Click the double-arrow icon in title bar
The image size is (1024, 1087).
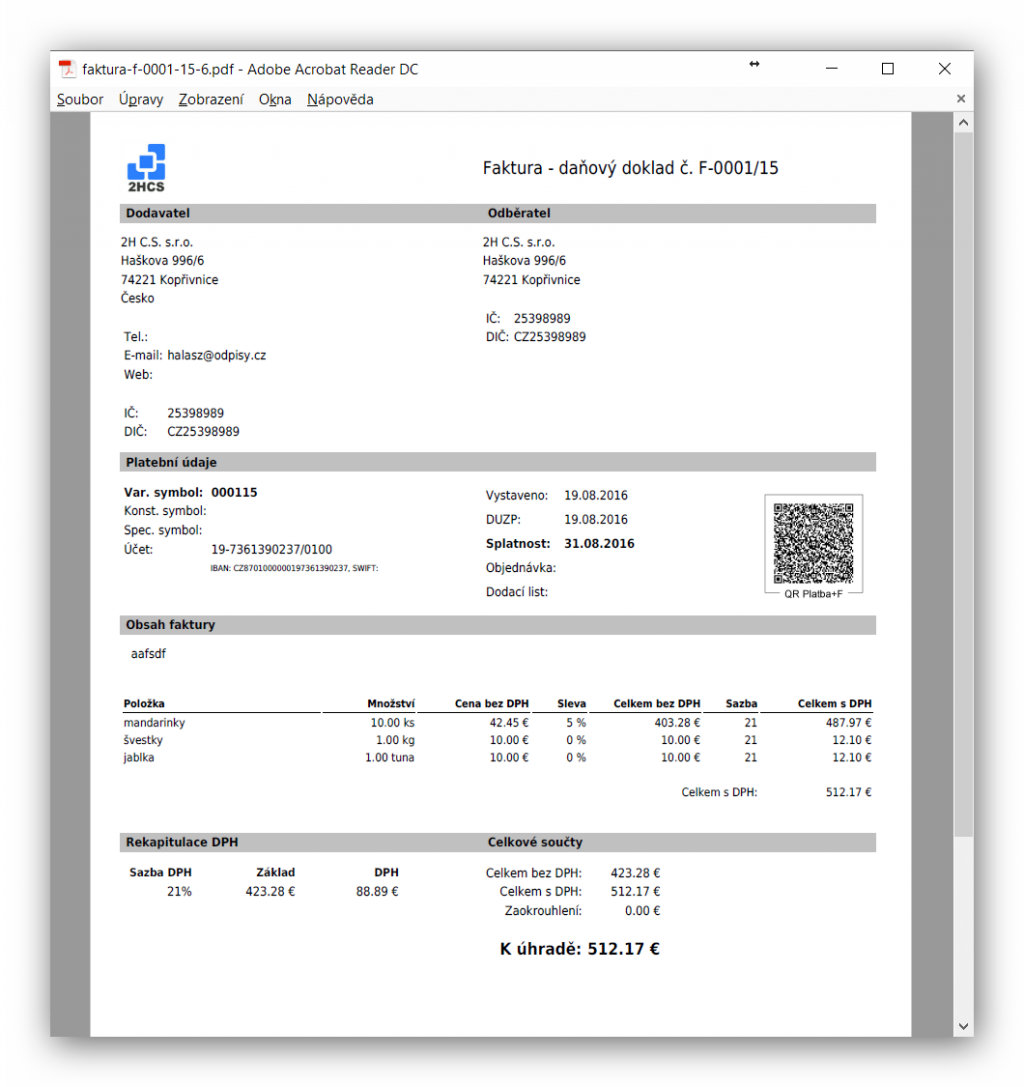(754, 64)
